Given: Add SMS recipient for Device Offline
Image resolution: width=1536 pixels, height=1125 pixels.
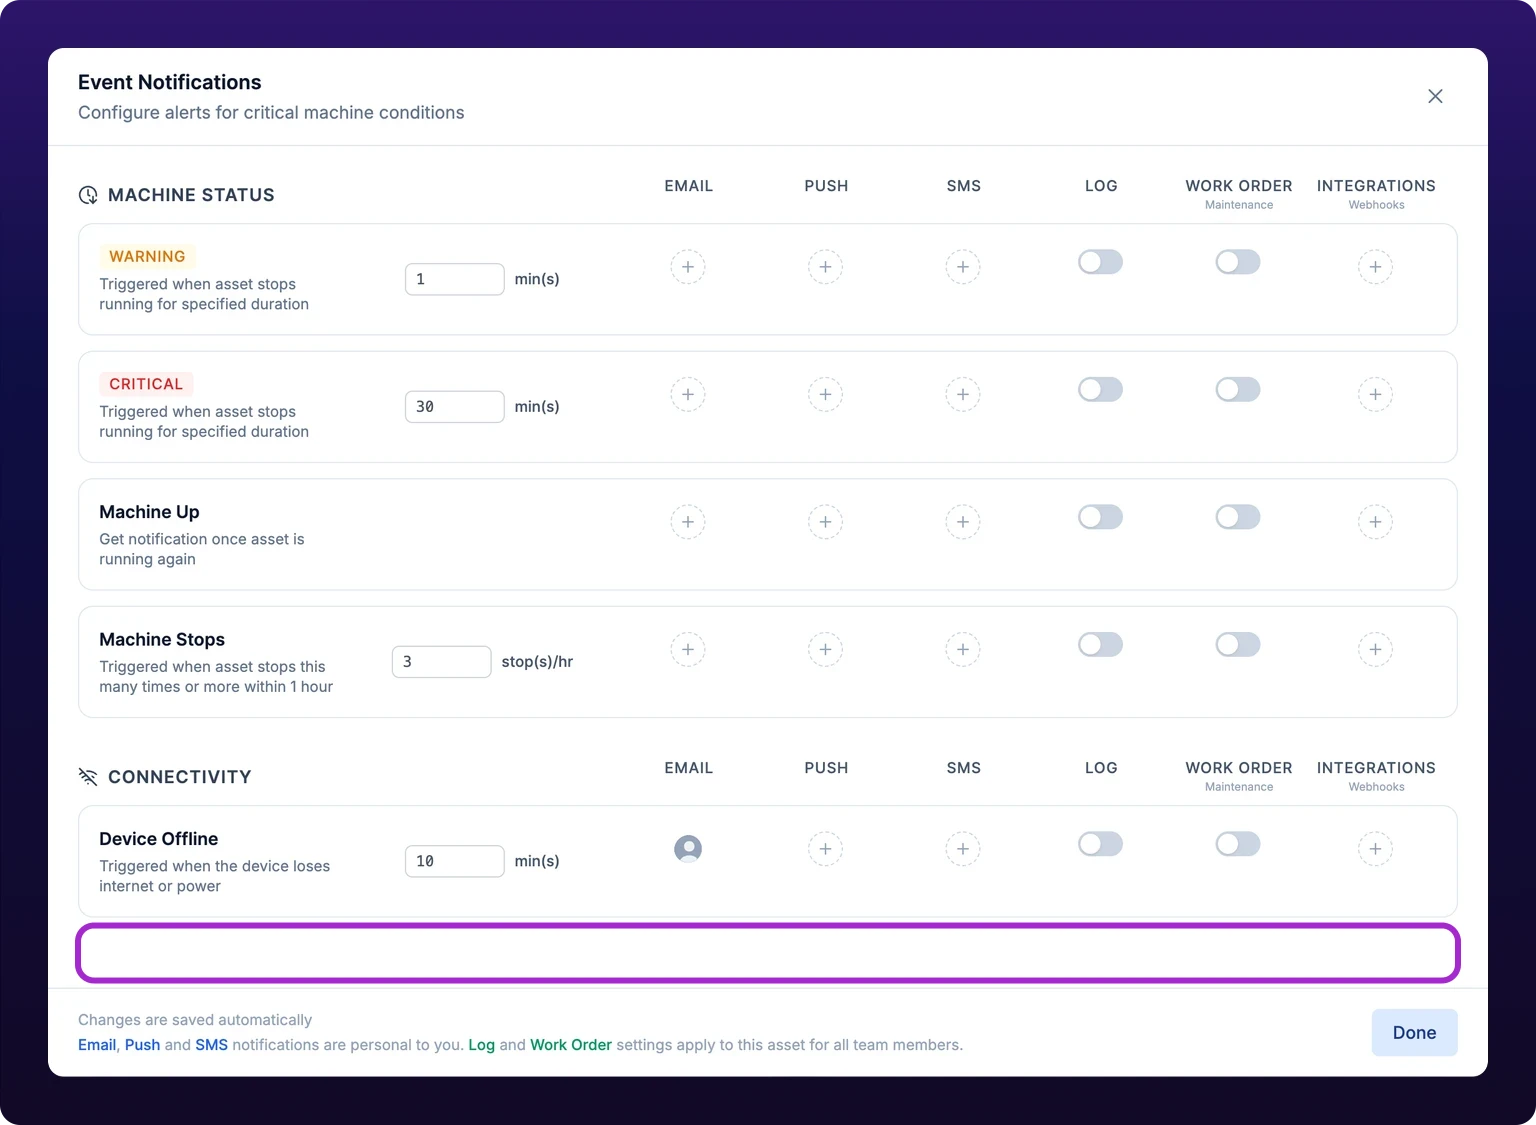Looking at the screenshot, I should pyautogui.click(x=963, y=849).
